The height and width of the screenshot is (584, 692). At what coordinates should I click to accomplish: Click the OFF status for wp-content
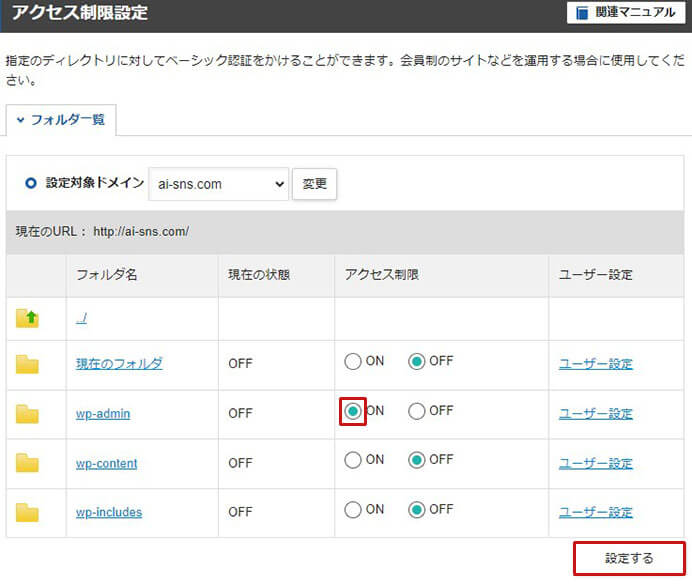(241, 463)
